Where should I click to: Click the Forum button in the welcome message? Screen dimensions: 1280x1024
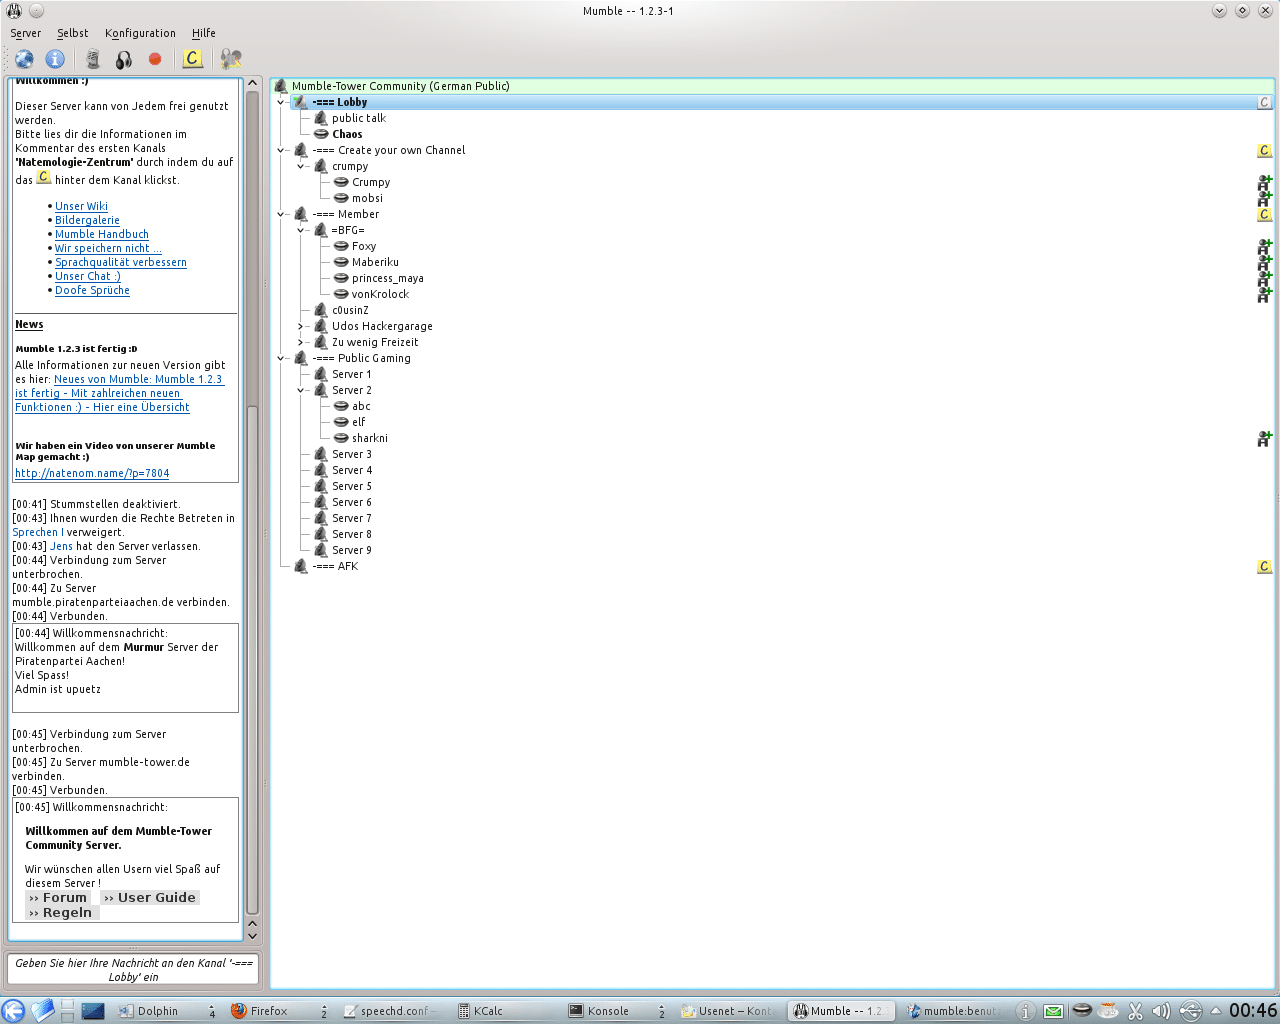click(57, 897)
